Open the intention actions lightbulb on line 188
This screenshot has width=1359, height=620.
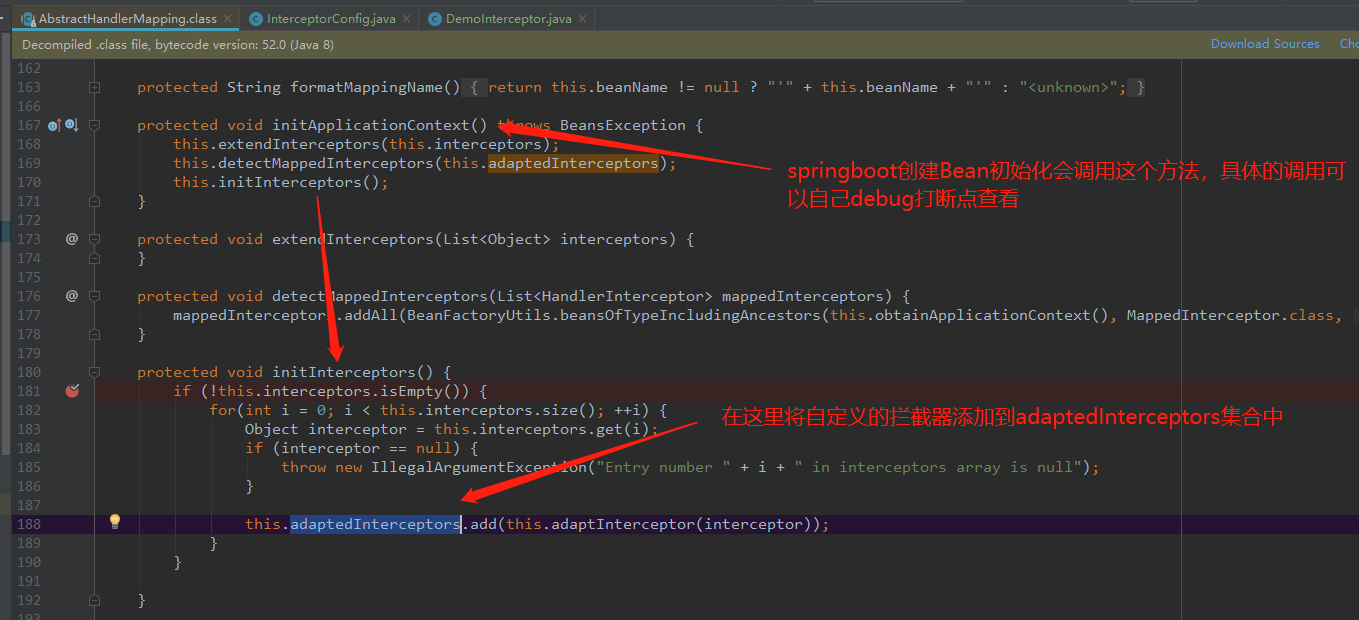114,521
